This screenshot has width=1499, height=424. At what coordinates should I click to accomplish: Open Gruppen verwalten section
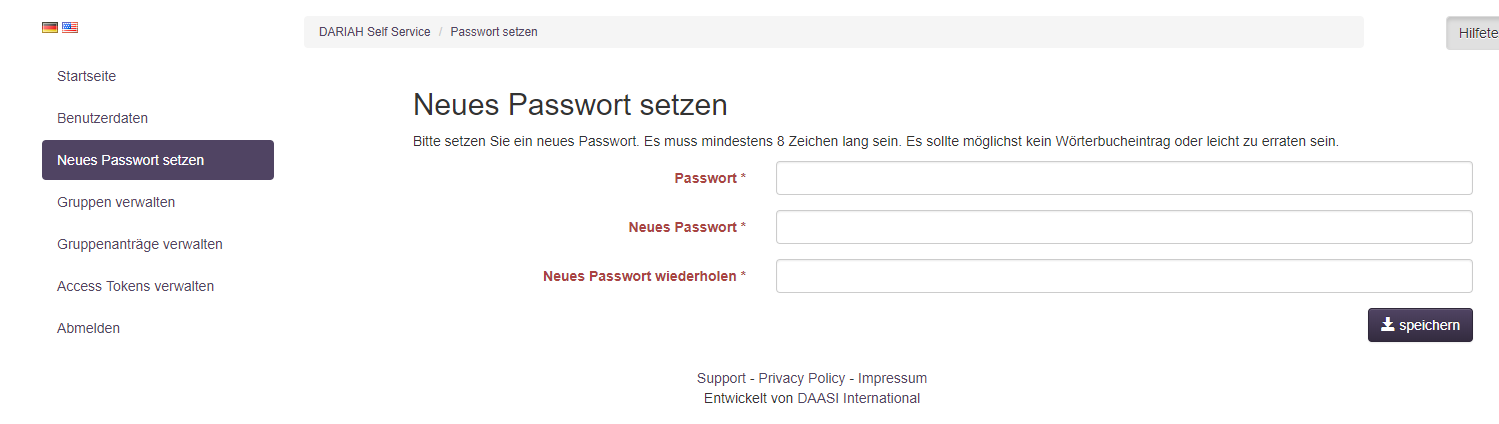click(116, 202)
